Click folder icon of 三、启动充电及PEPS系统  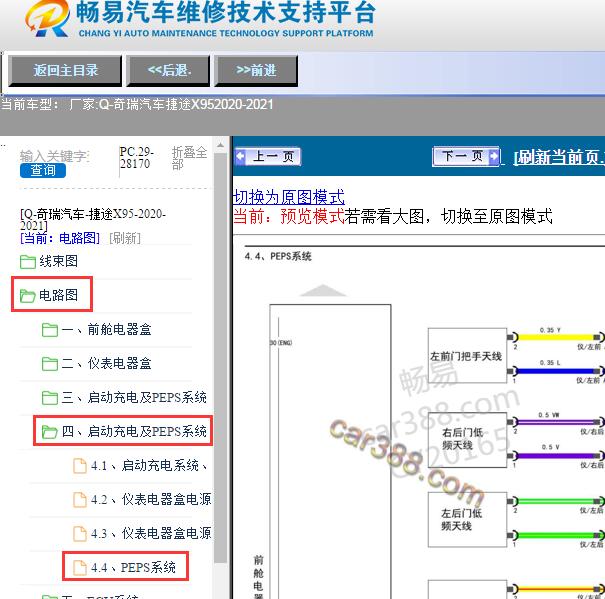[x=50, y=398]
